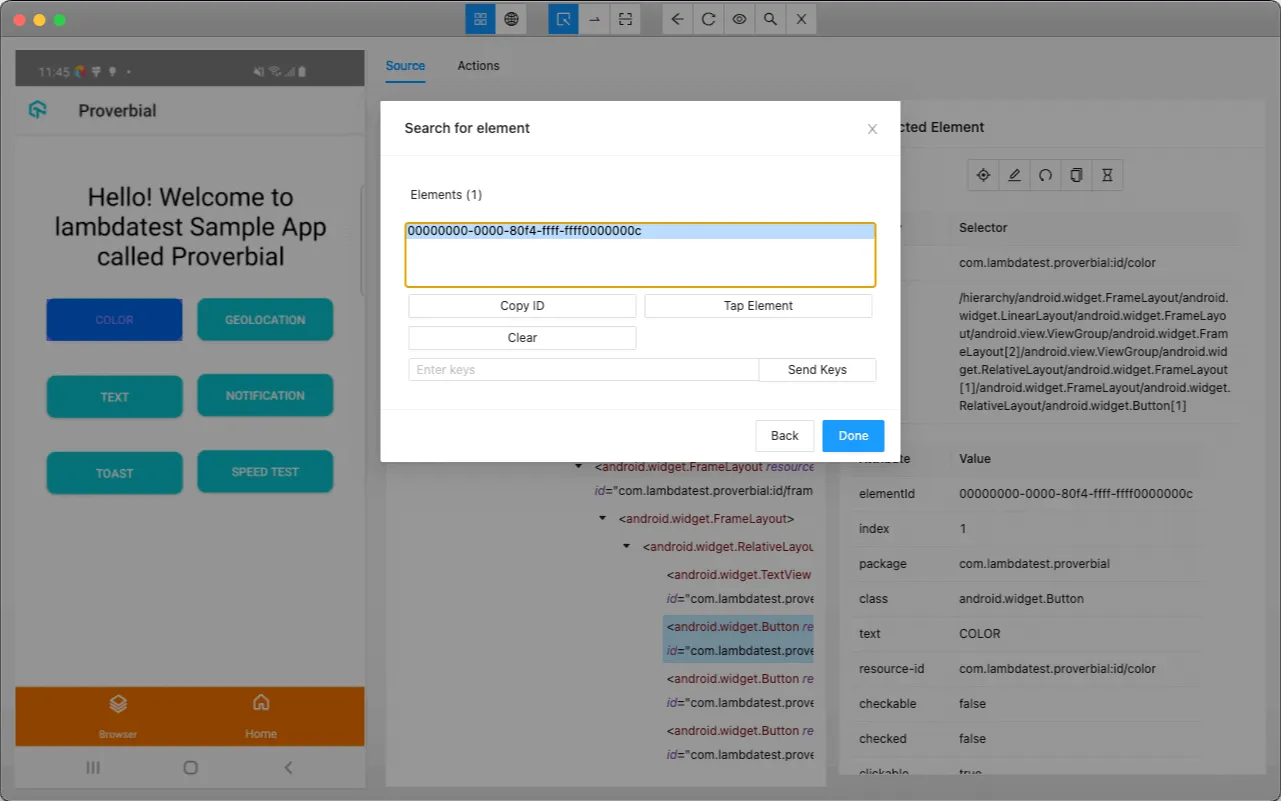This screenshot has height=801, width=1281.
Task: Switch to Web/Hybrid mode globe icon
Action: pyautogui.click(x=511, y=19)
